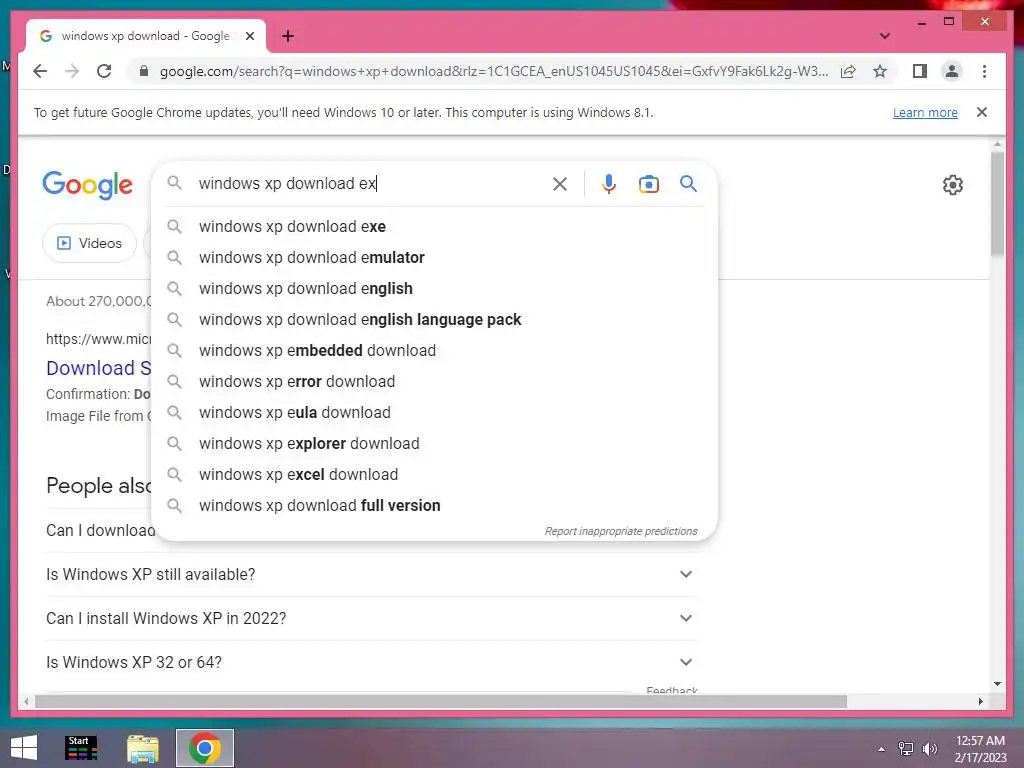Open the volume control tray icon

coord(929,749)
